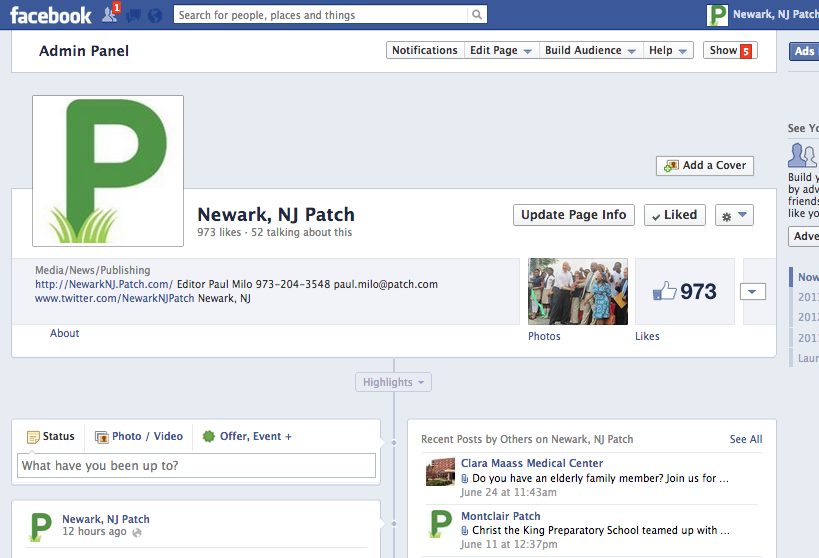This screenshot has width=819, height=558.
Task: Click Newark, NJ Patch post author link
Action: point(106,519)
